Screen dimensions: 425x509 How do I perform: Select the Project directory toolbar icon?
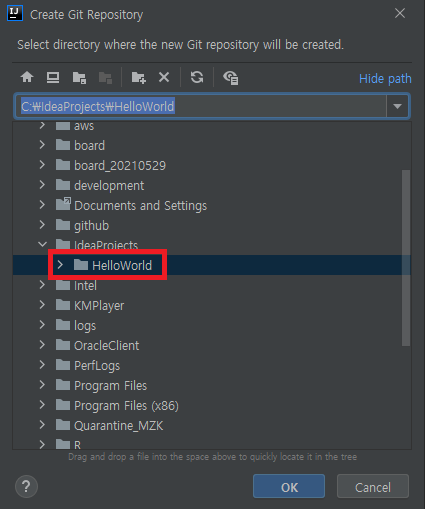(x=79, y=77)
